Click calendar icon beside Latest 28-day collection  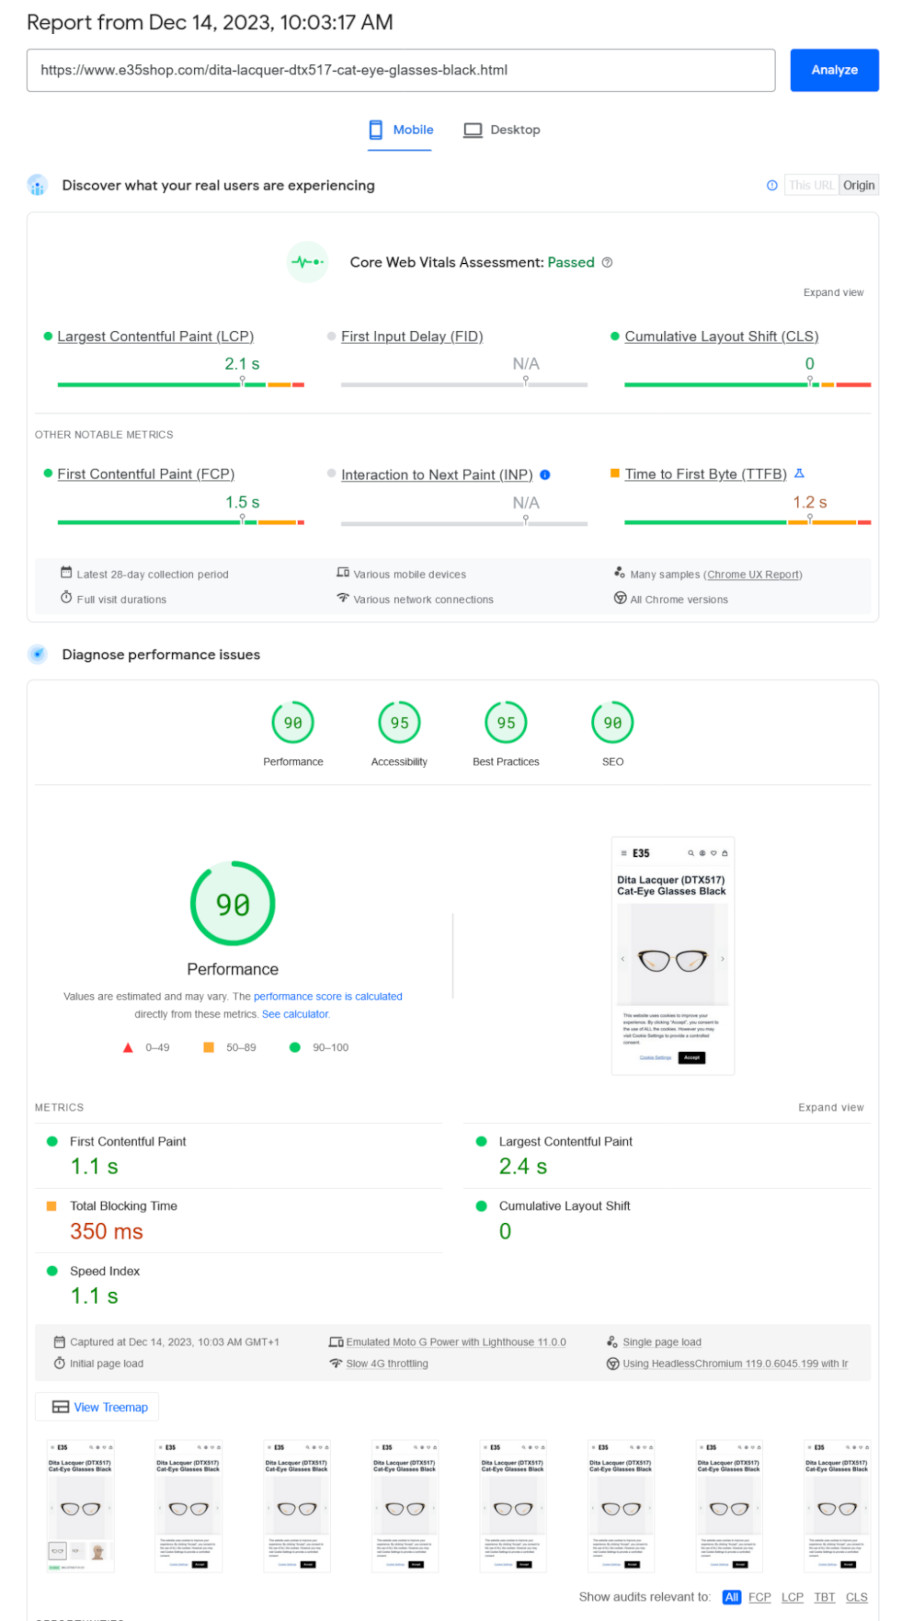[66, 573]
